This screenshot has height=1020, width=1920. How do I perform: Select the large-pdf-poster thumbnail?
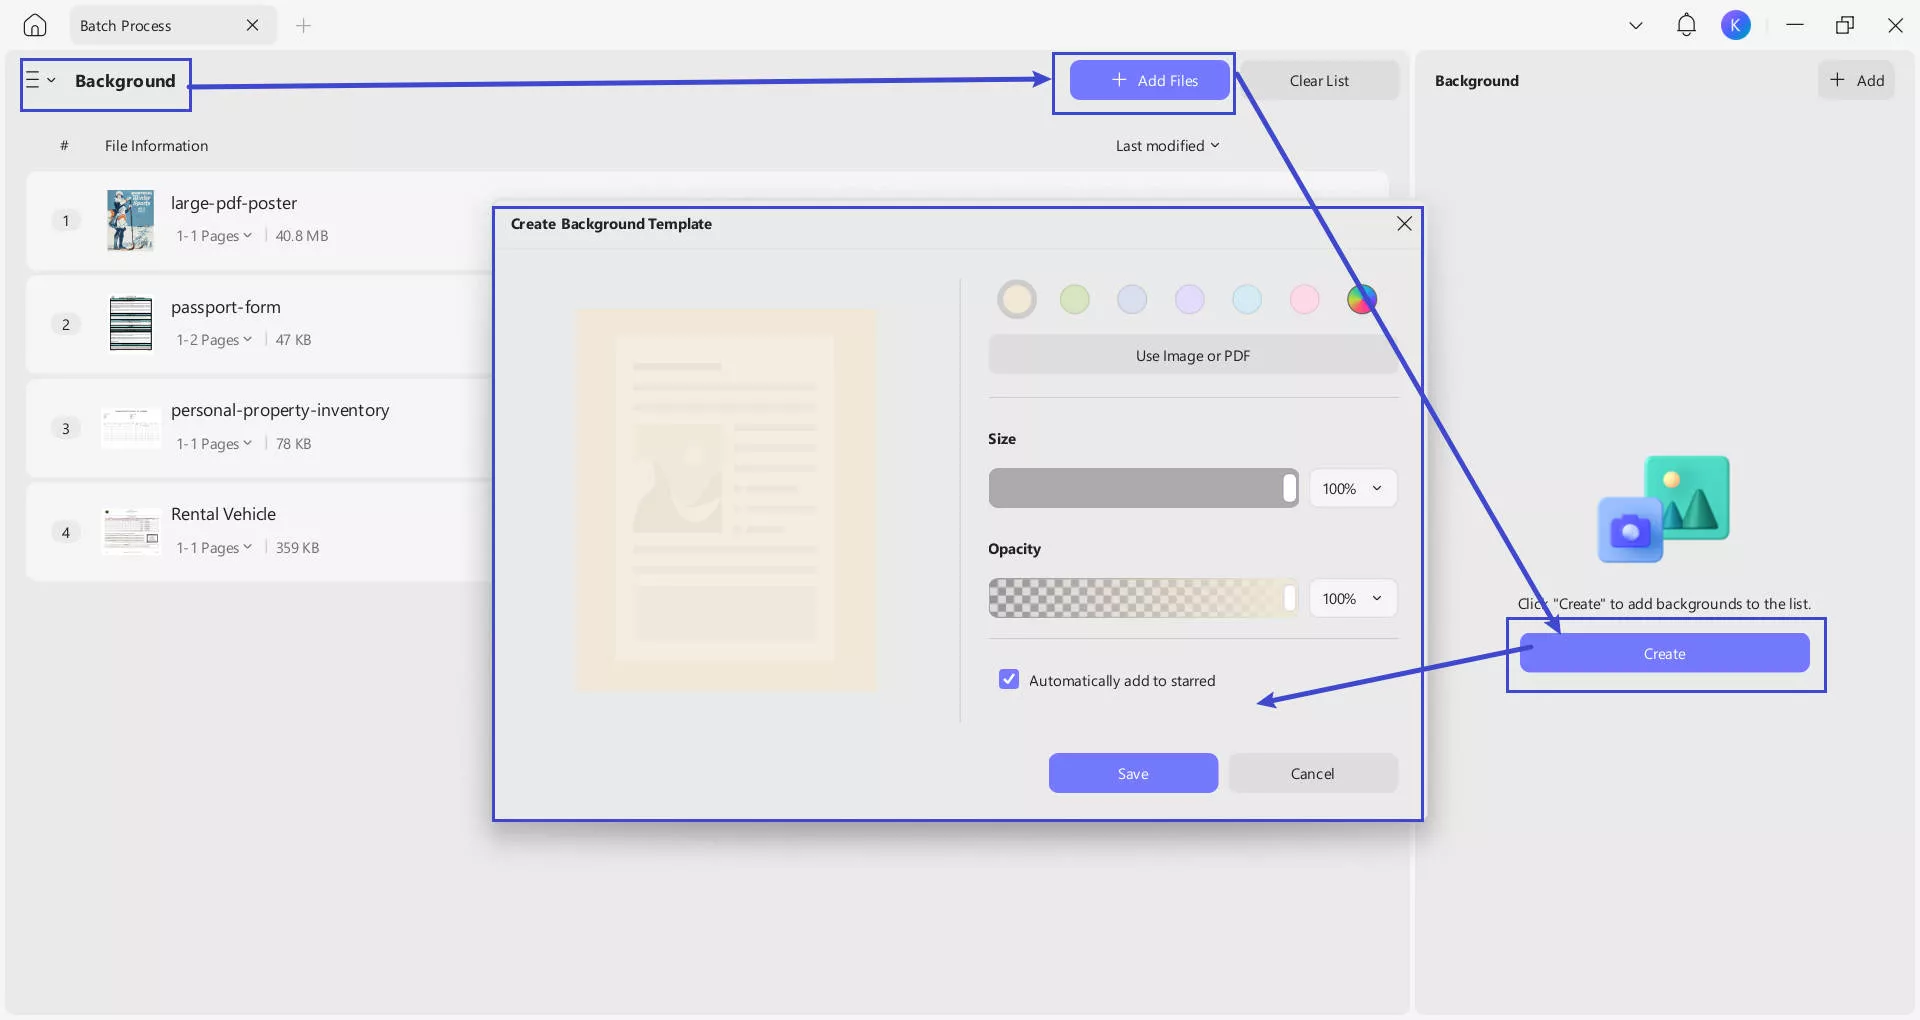[x=130, y=220]
